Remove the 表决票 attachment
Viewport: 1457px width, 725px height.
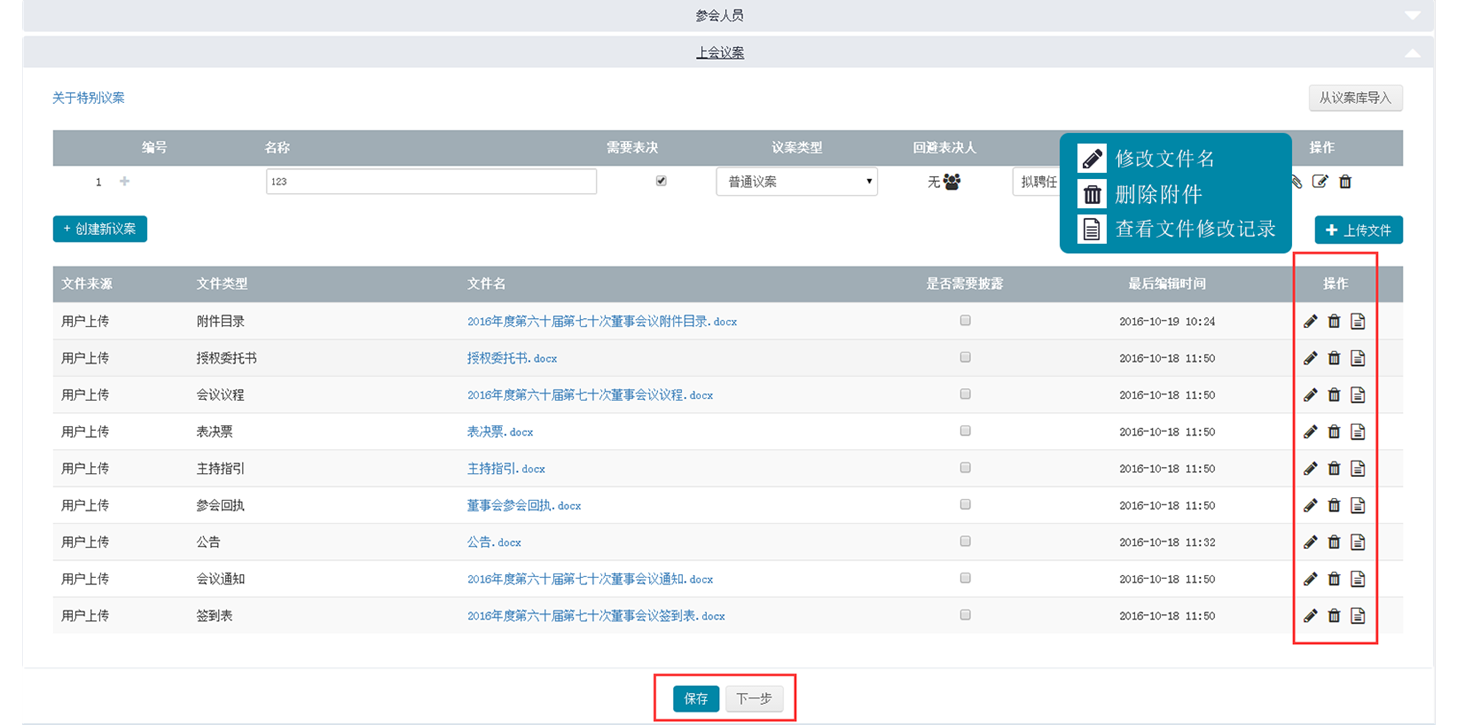(1334, 432)
